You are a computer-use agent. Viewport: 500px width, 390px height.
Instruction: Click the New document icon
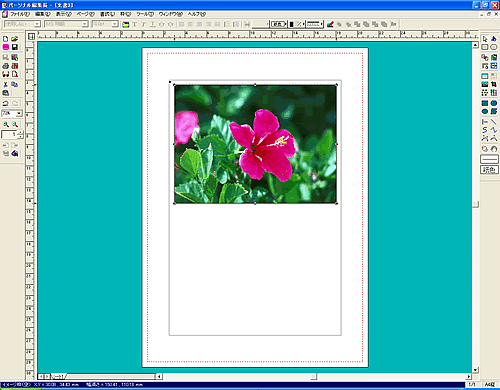point(6,39)
